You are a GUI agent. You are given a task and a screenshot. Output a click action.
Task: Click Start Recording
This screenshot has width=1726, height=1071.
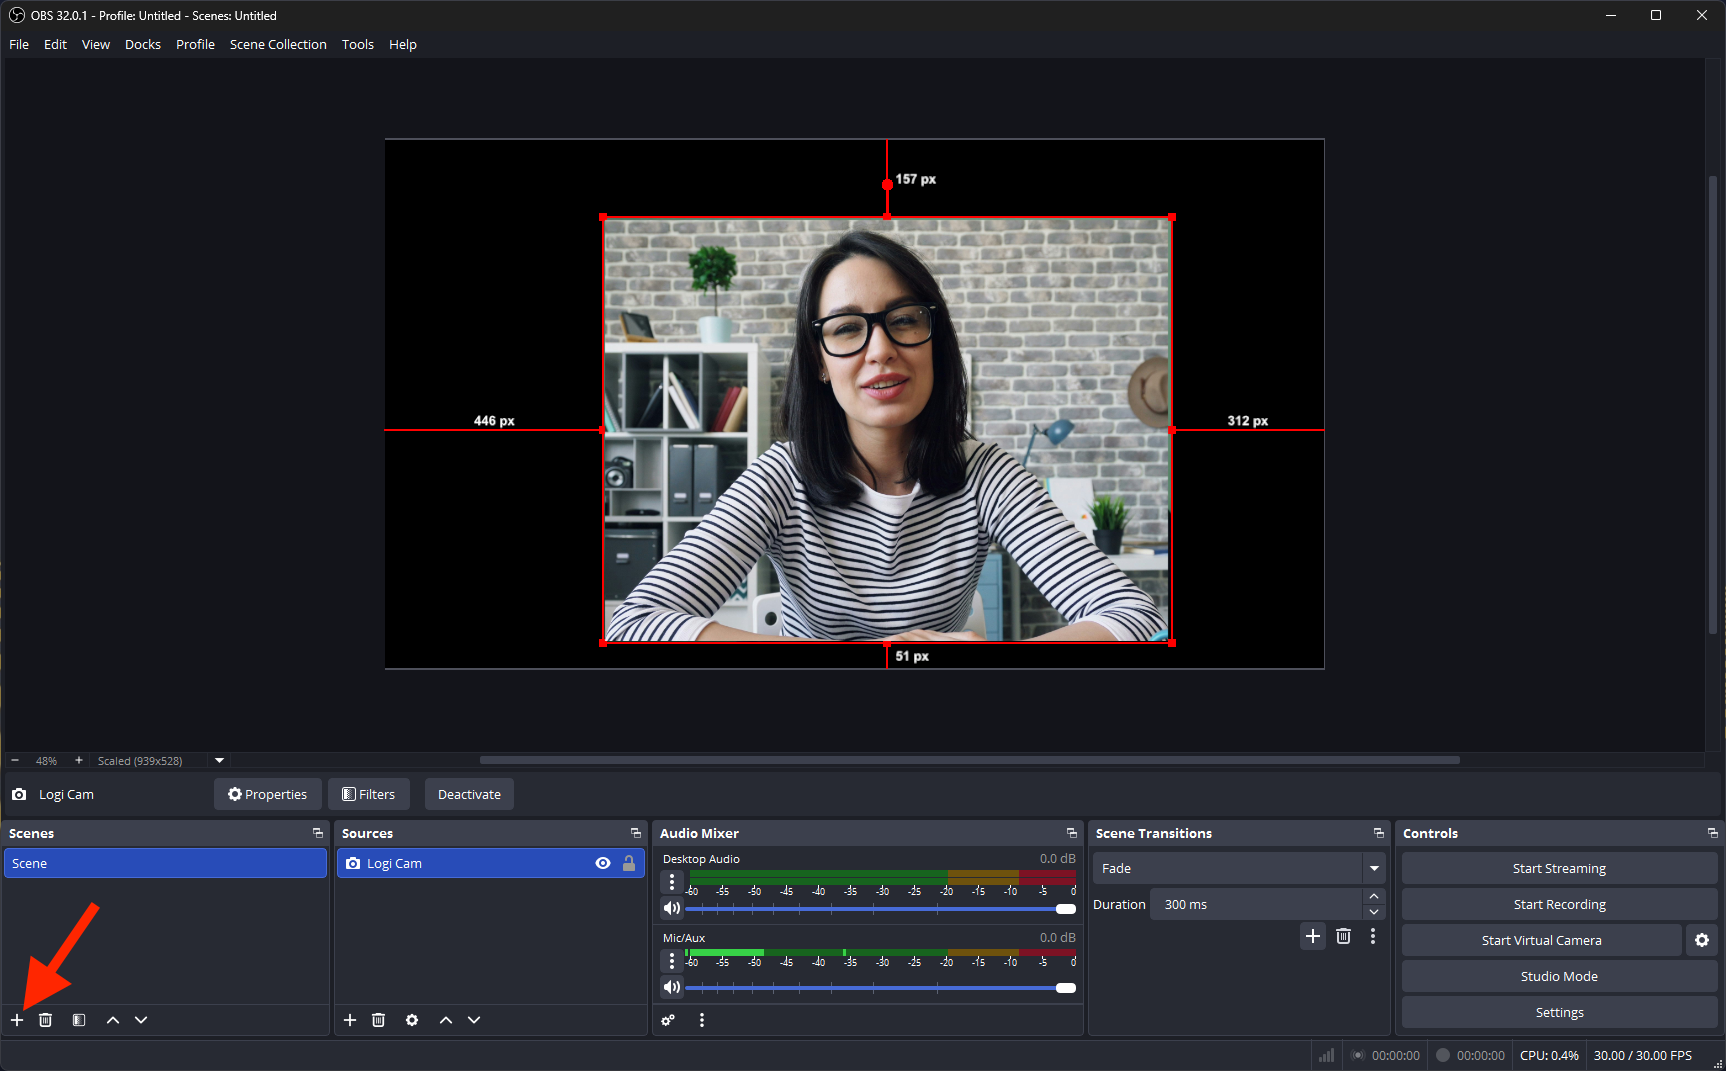1559,904
